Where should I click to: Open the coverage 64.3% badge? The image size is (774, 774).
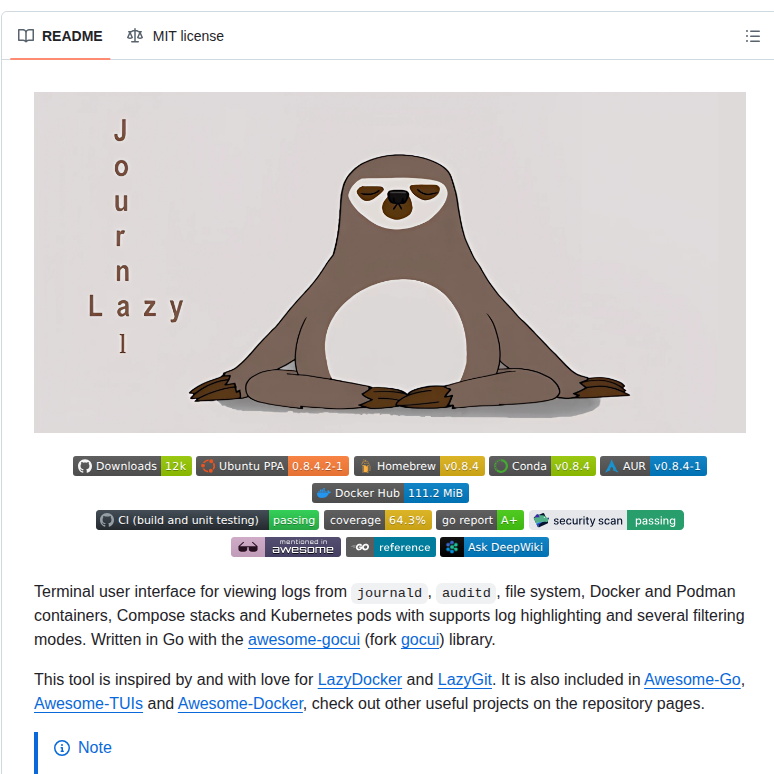(x=378, y=520)
